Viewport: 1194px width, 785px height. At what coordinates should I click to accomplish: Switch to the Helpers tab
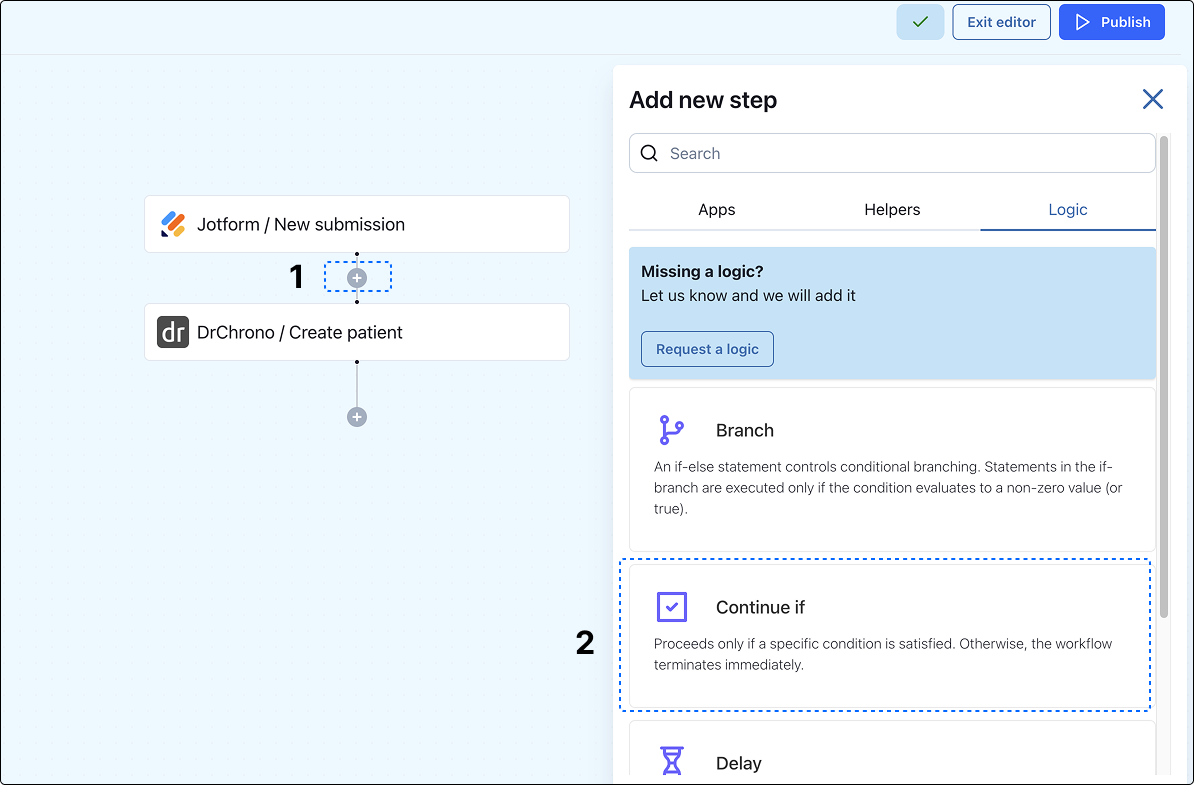pos(892,210)
